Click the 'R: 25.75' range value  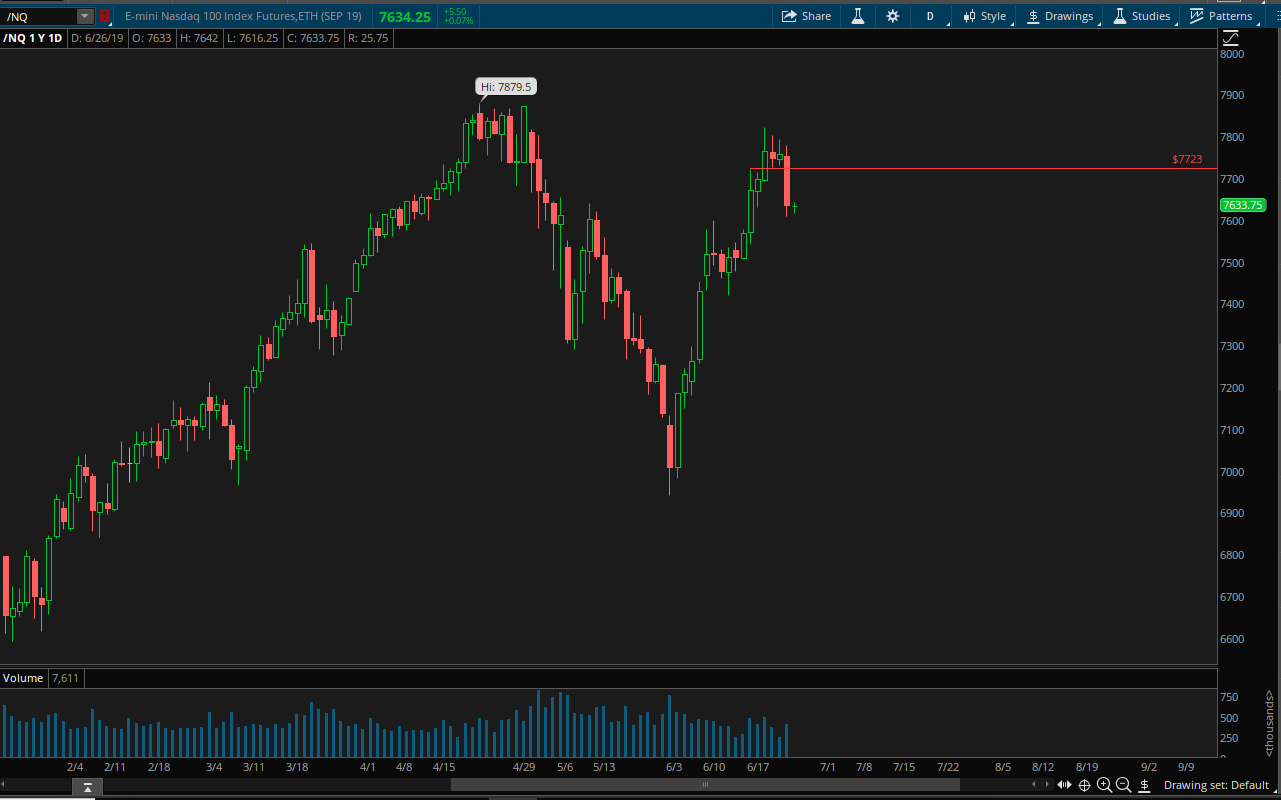(367, 38)
